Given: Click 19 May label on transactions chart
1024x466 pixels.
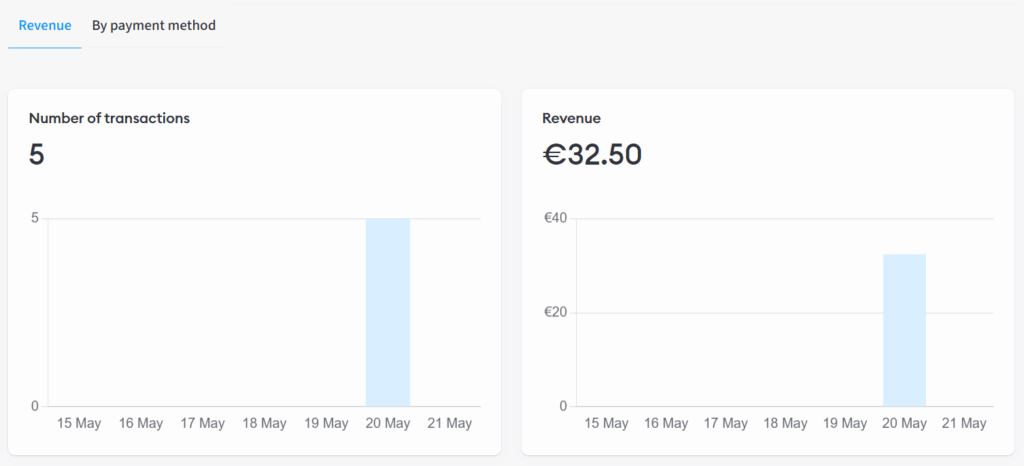Looking at the screenshot, I should point(326,424).
